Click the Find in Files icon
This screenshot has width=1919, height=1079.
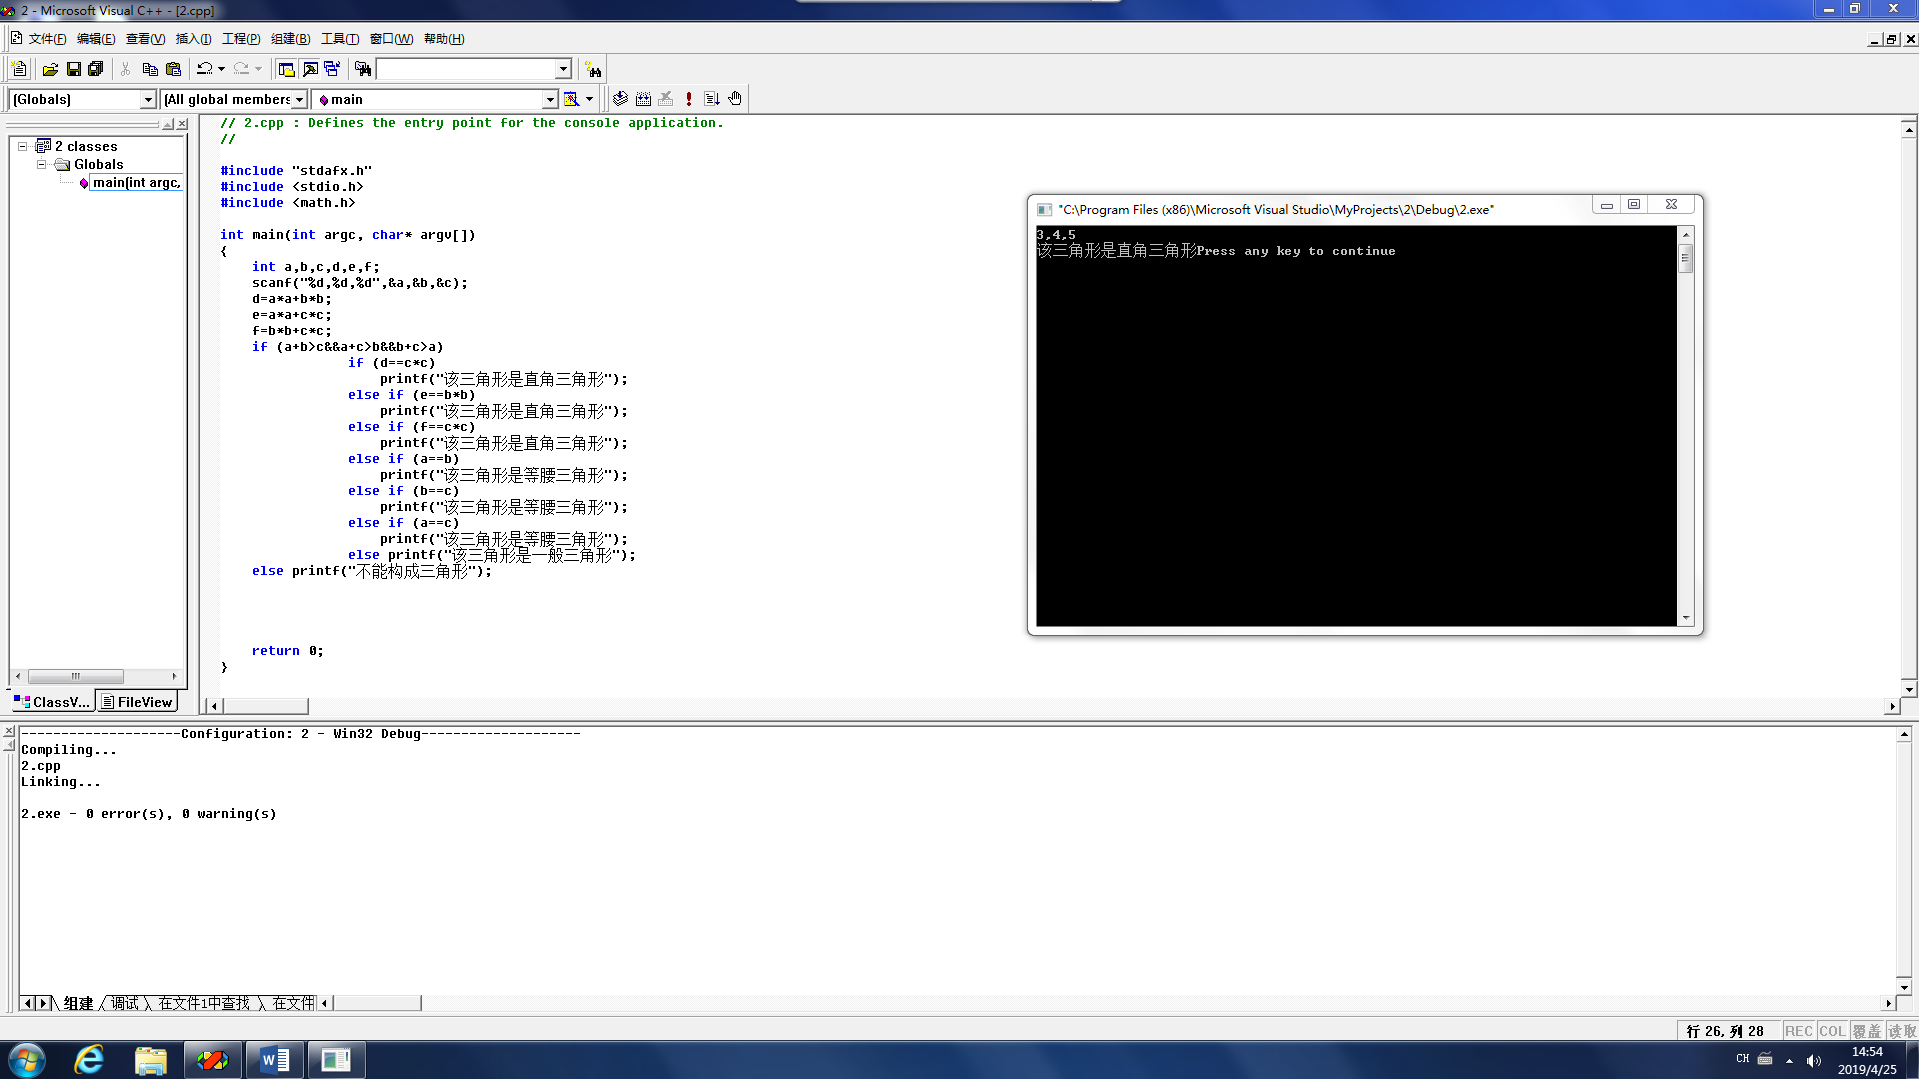click(x=363, y=69)
